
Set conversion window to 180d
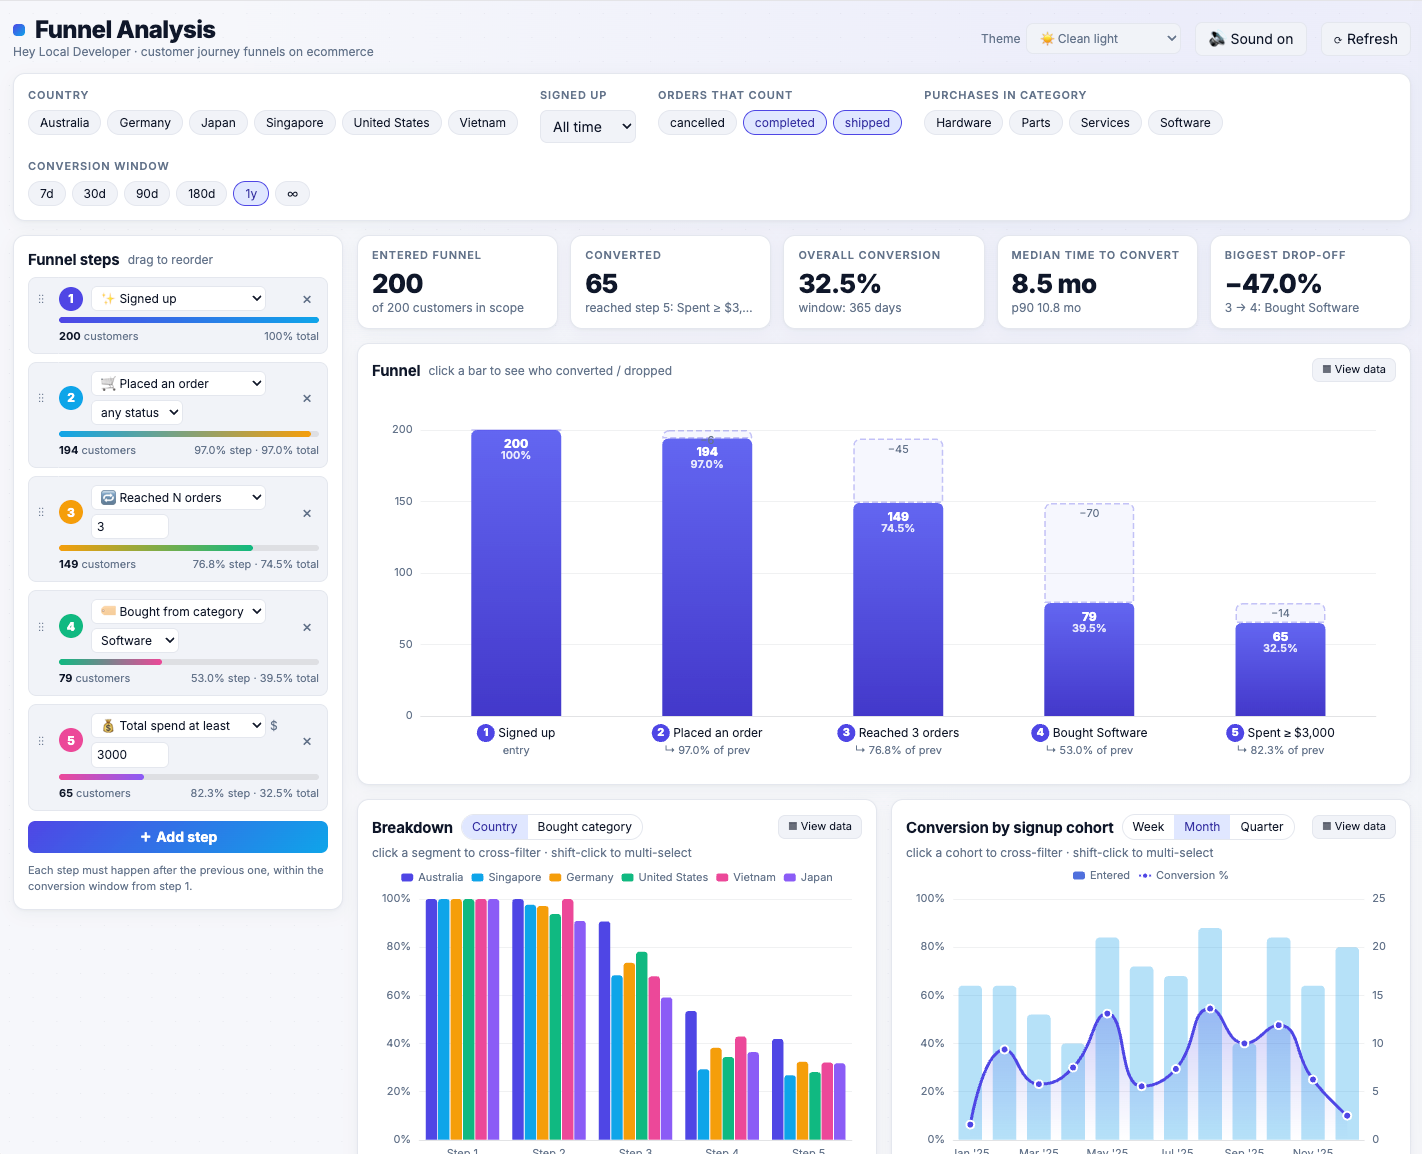(202, 194)
